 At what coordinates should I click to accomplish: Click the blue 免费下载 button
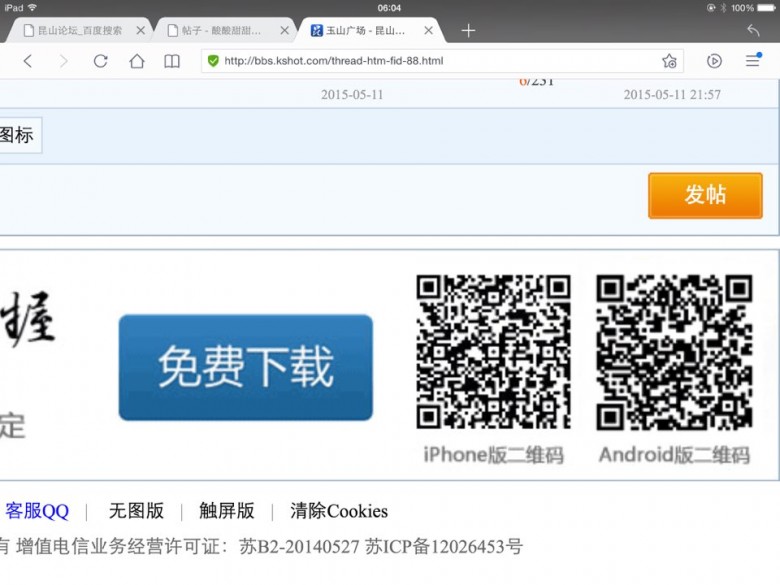[x=245, y=368]
